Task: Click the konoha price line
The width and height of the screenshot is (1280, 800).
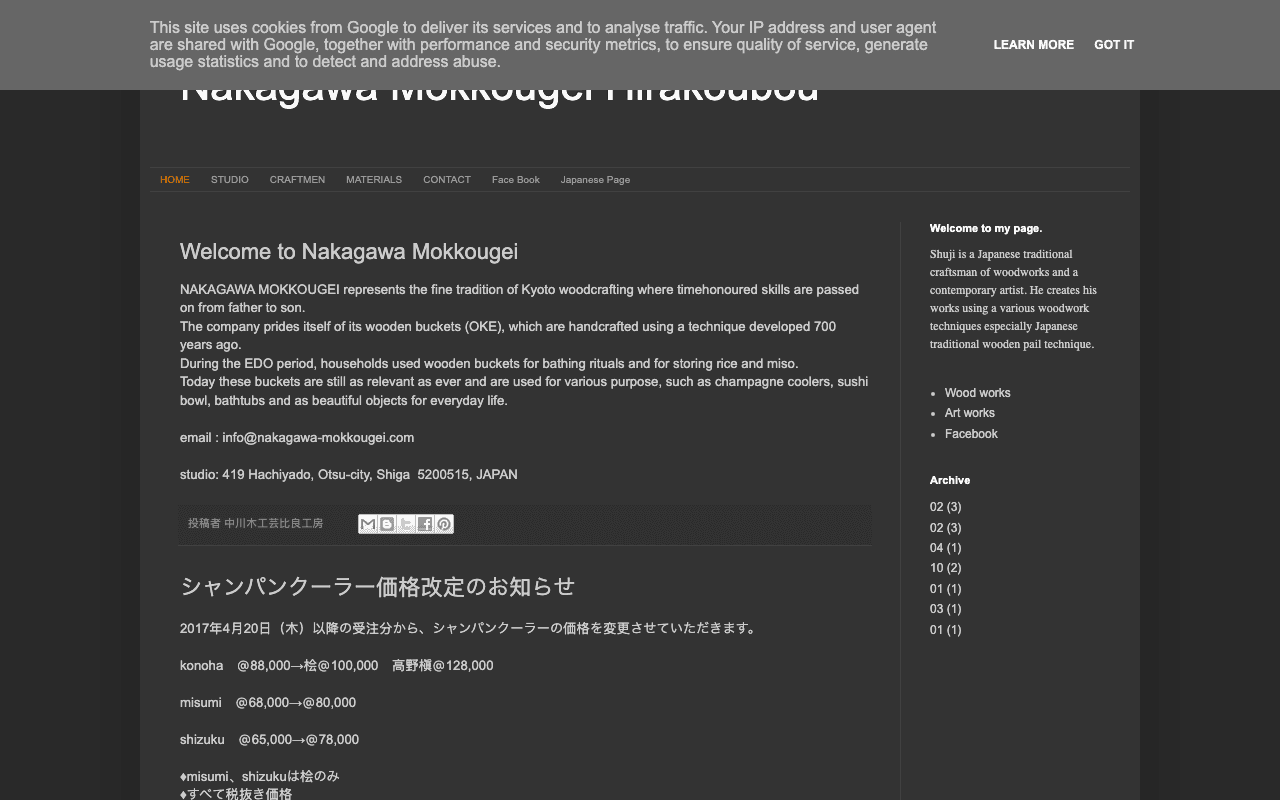Action: click(x=337, y=666)
